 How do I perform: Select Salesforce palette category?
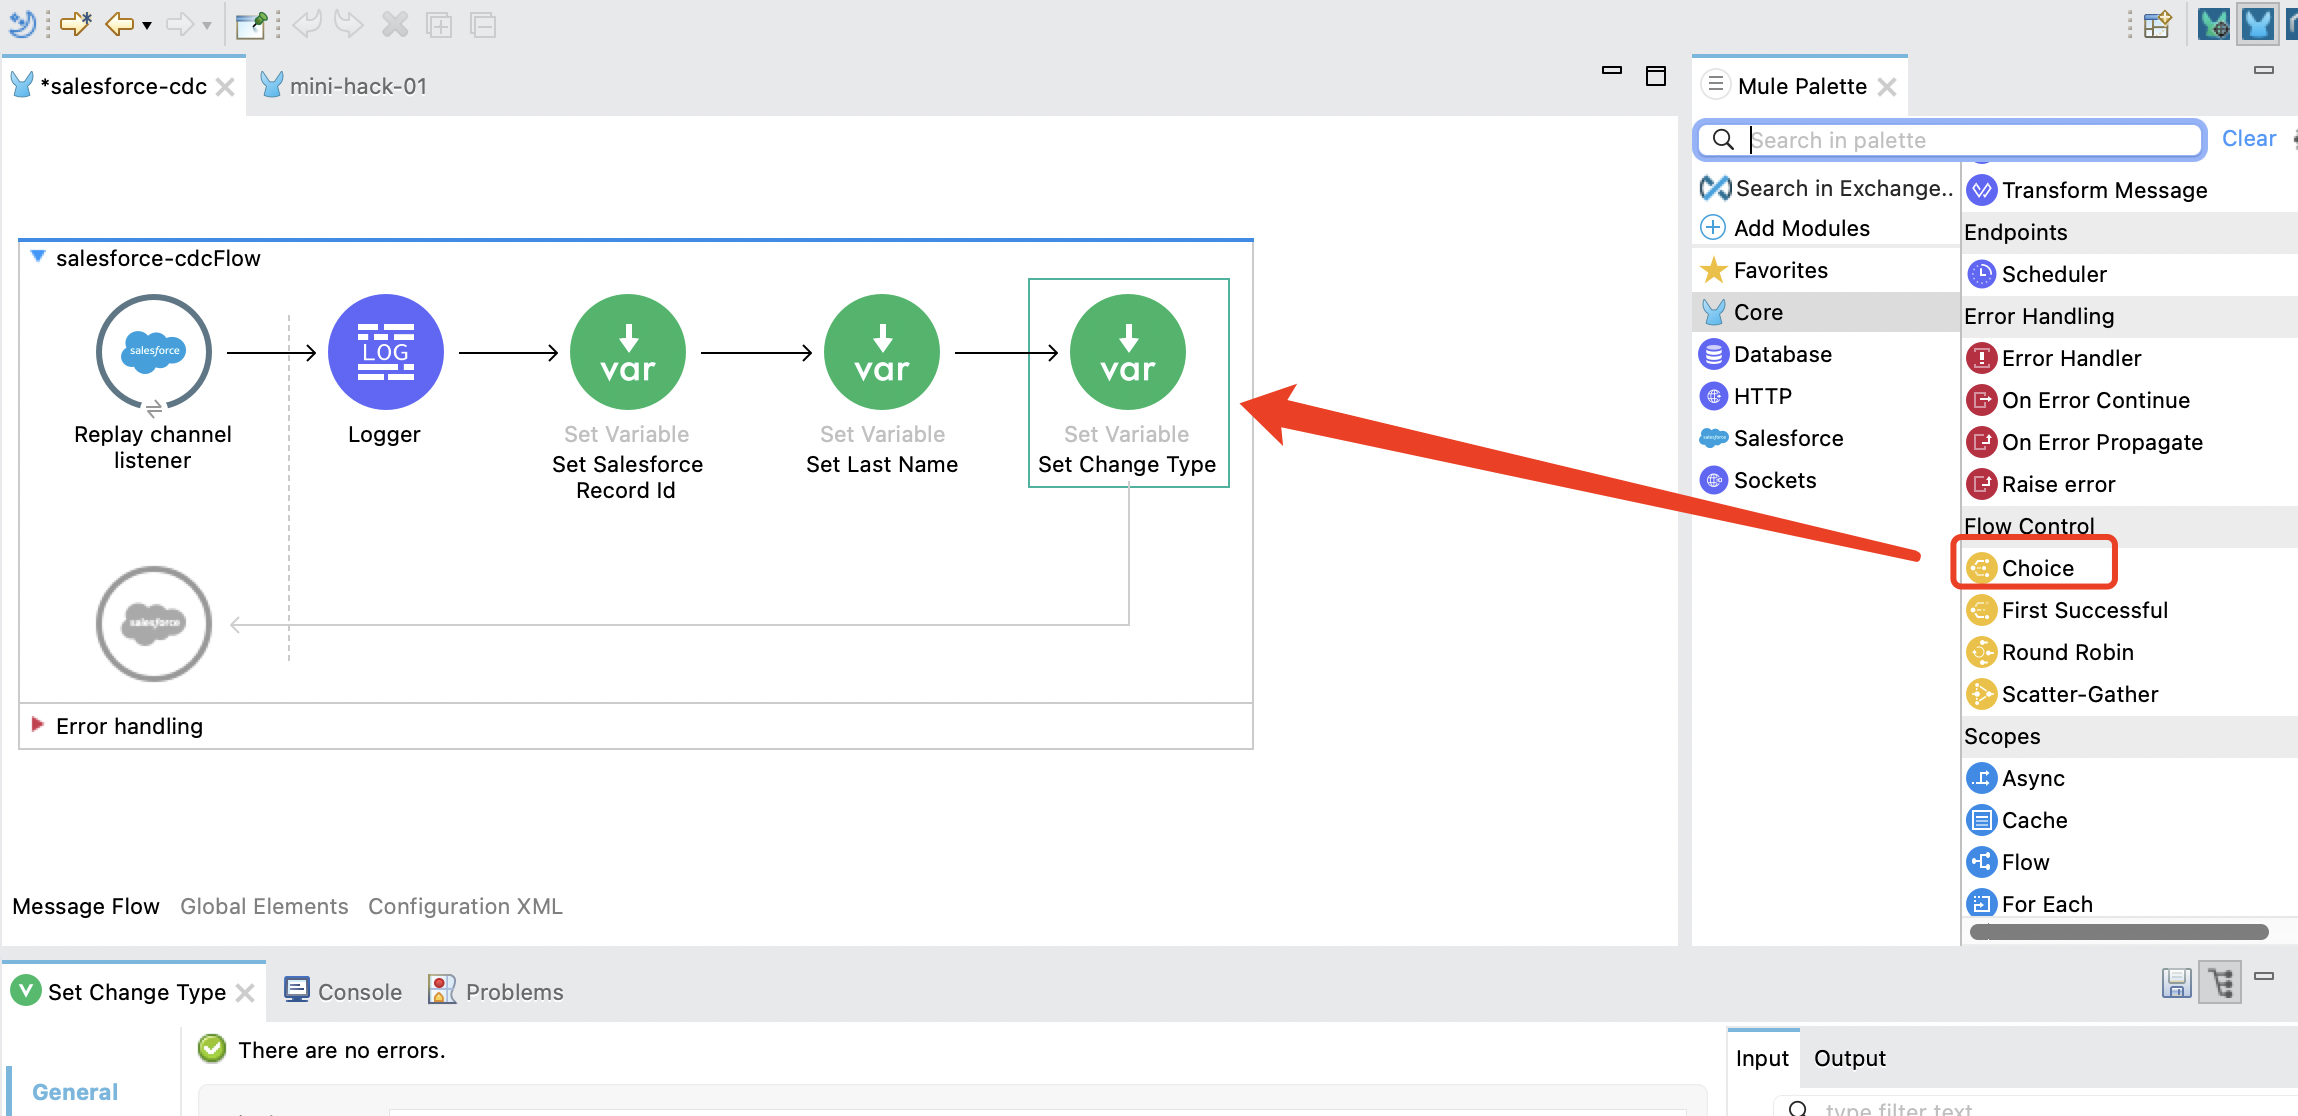click(x=1772, y=438)
